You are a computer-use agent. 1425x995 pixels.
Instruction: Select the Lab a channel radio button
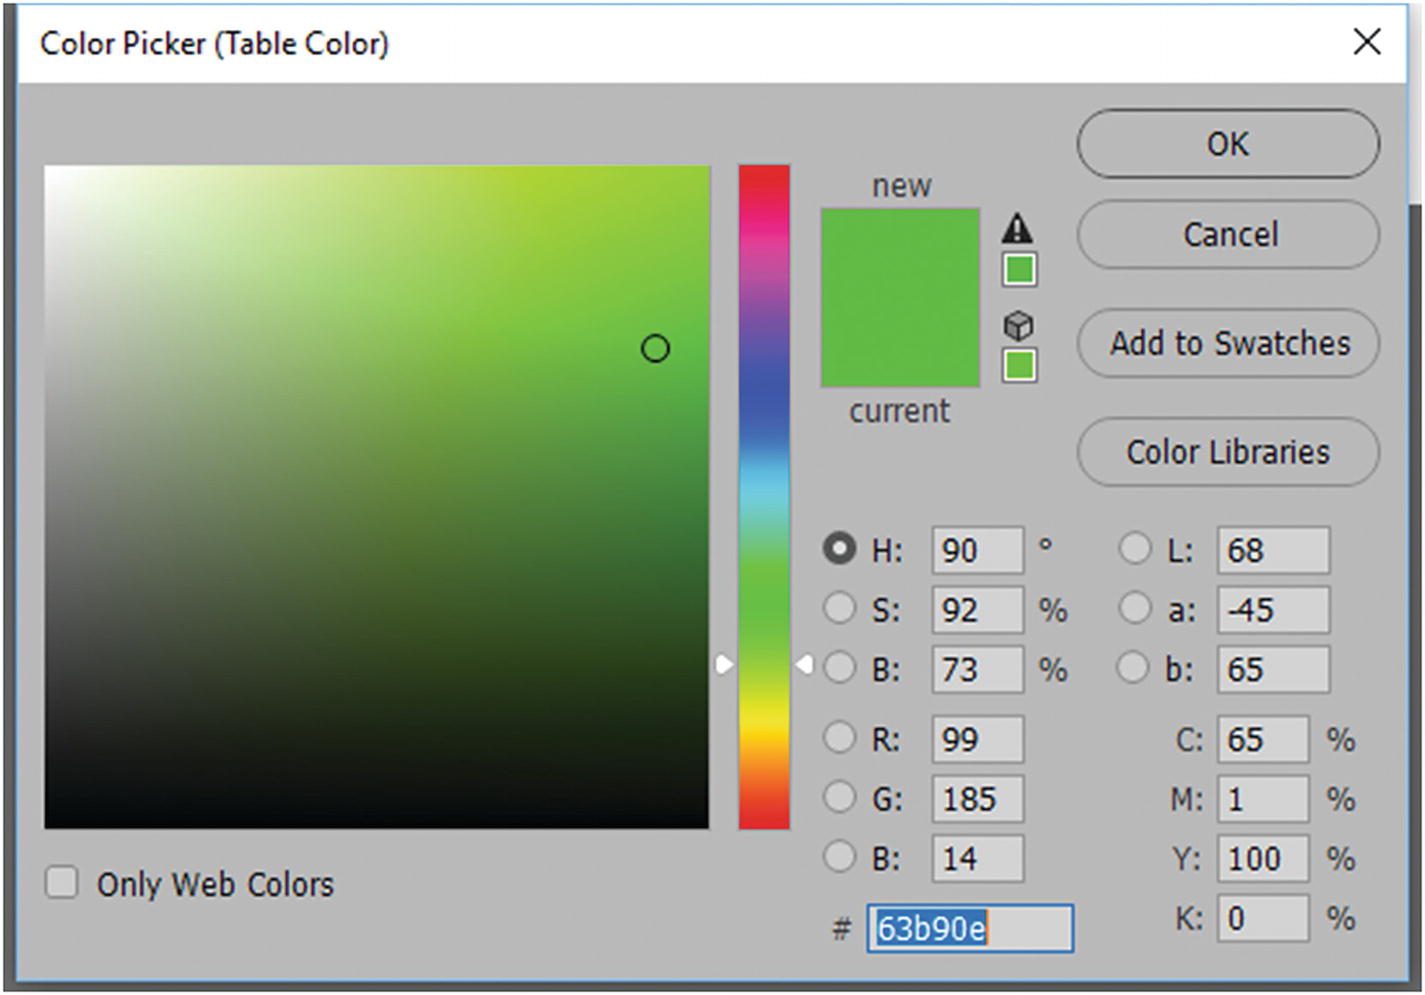pos(1134,608)
